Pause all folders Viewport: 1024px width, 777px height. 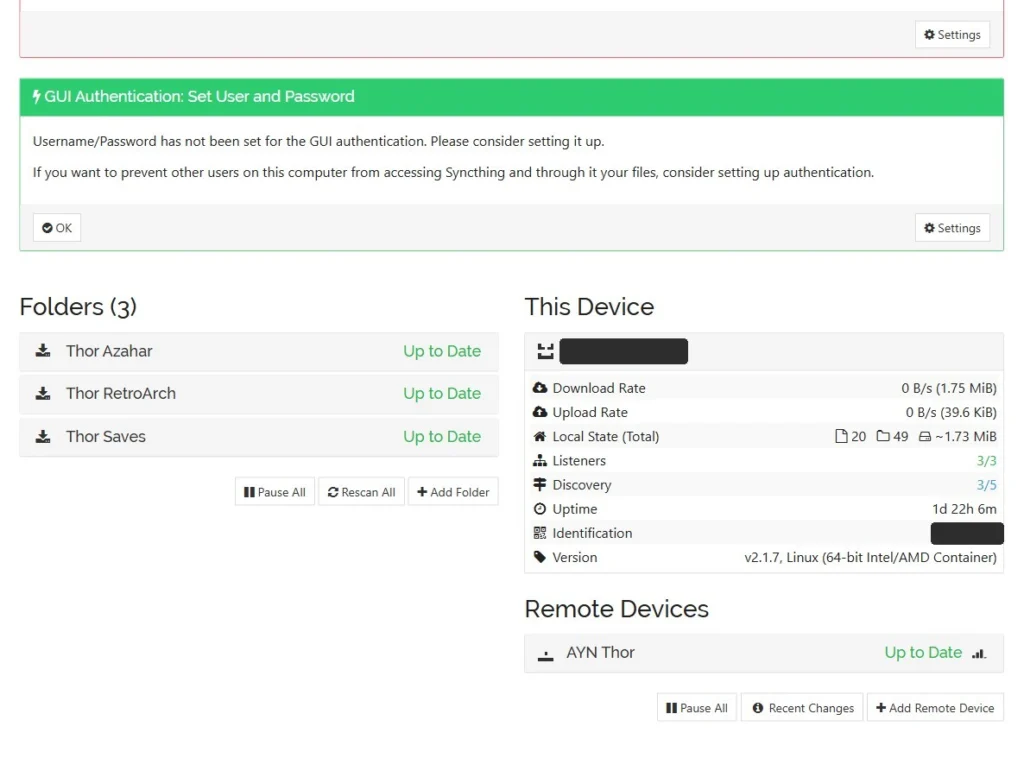(274, 492)
